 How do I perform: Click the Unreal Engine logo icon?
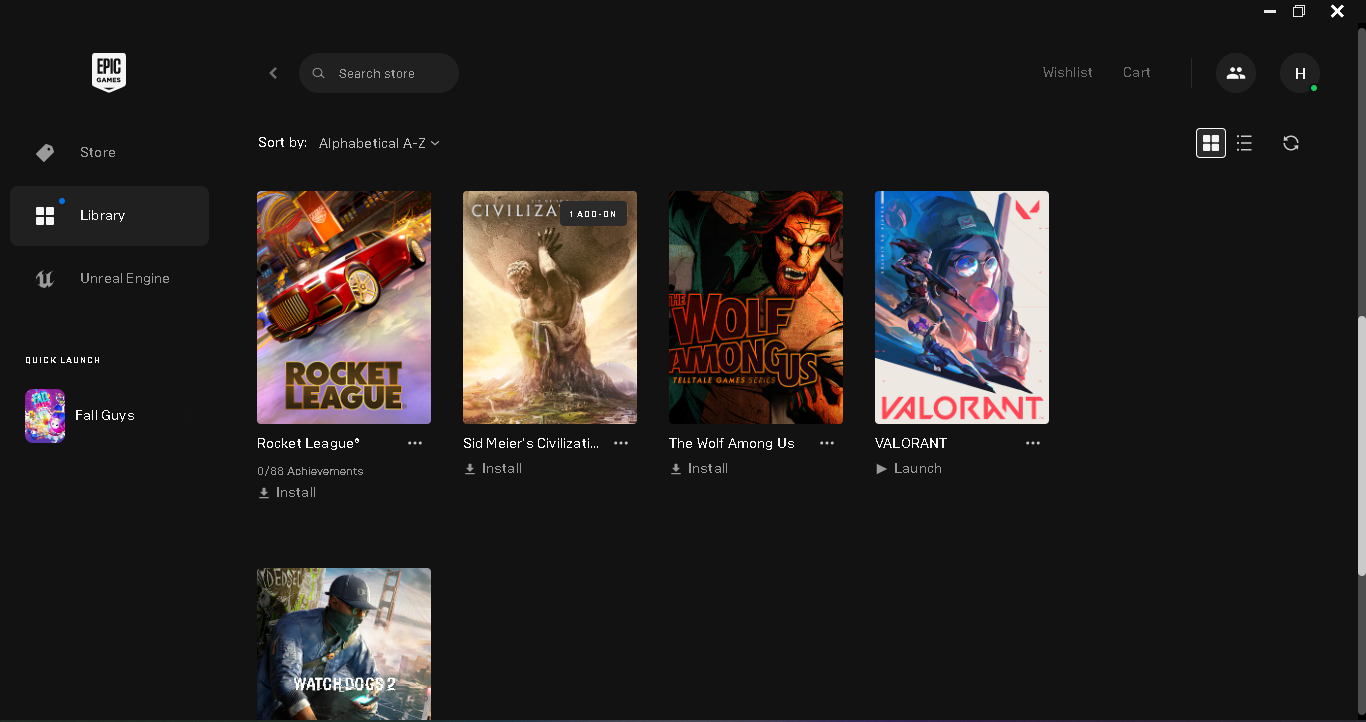click(45, 279)
